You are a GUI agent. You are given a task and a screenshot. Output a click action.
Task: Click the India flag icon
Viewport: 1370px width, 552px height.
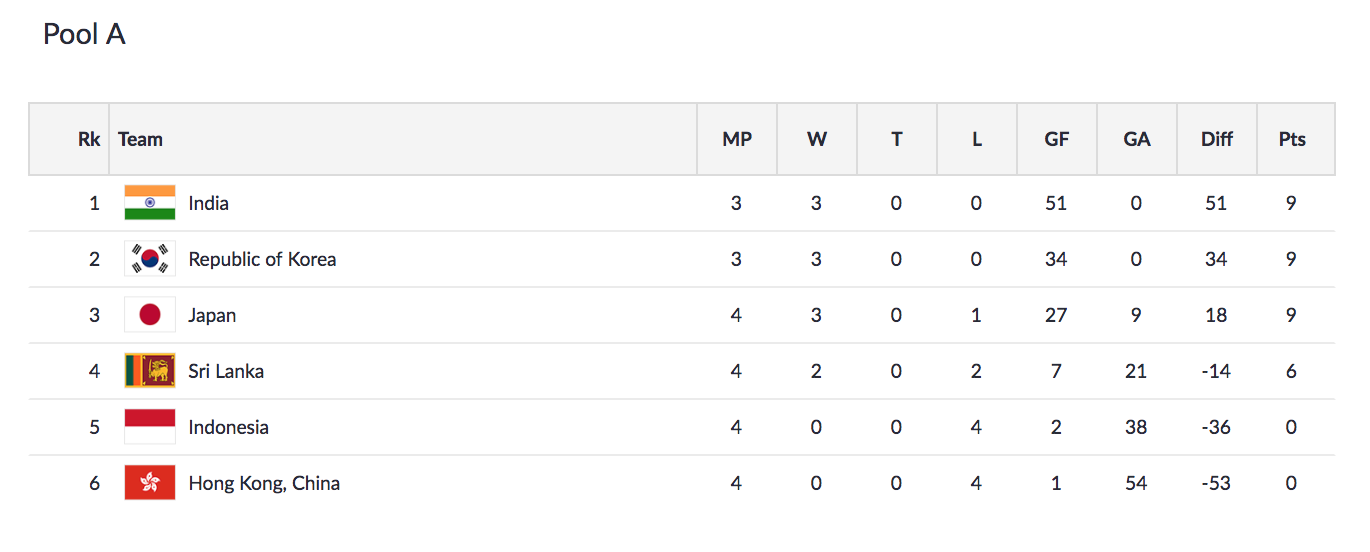click(150, 203)
